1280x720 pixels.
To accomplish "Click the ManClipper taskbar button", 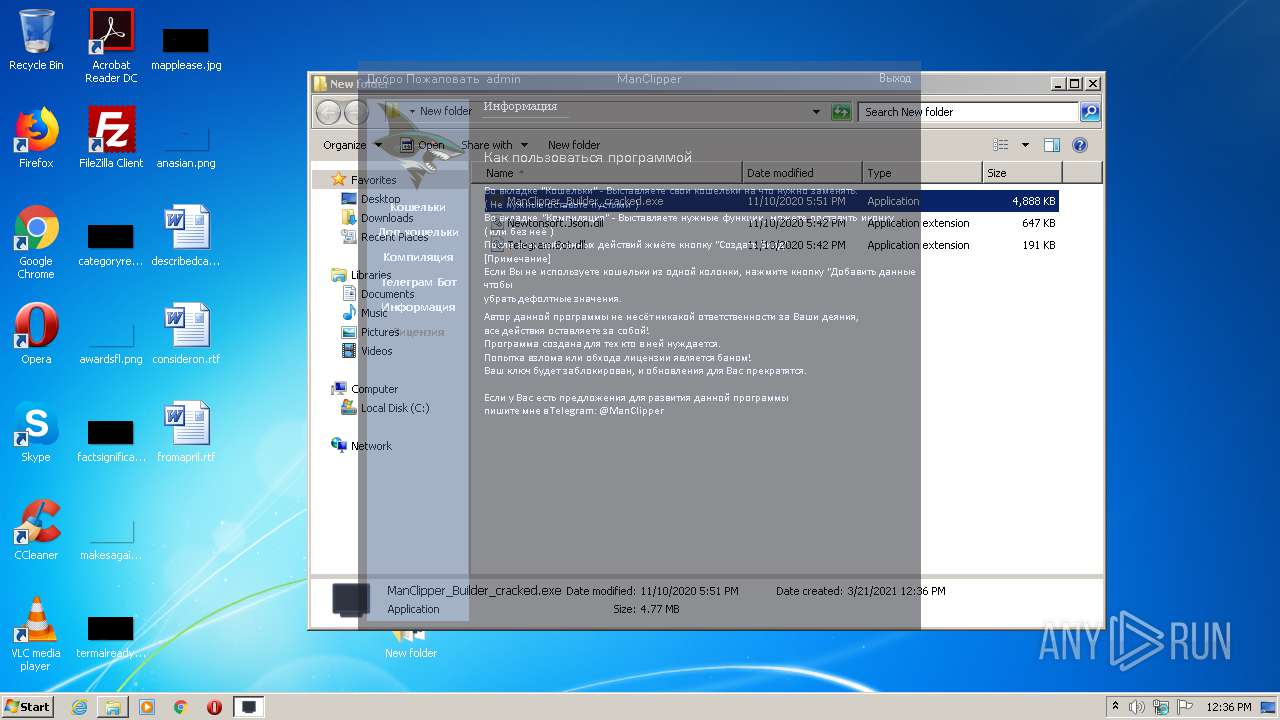I will (249, 707).
